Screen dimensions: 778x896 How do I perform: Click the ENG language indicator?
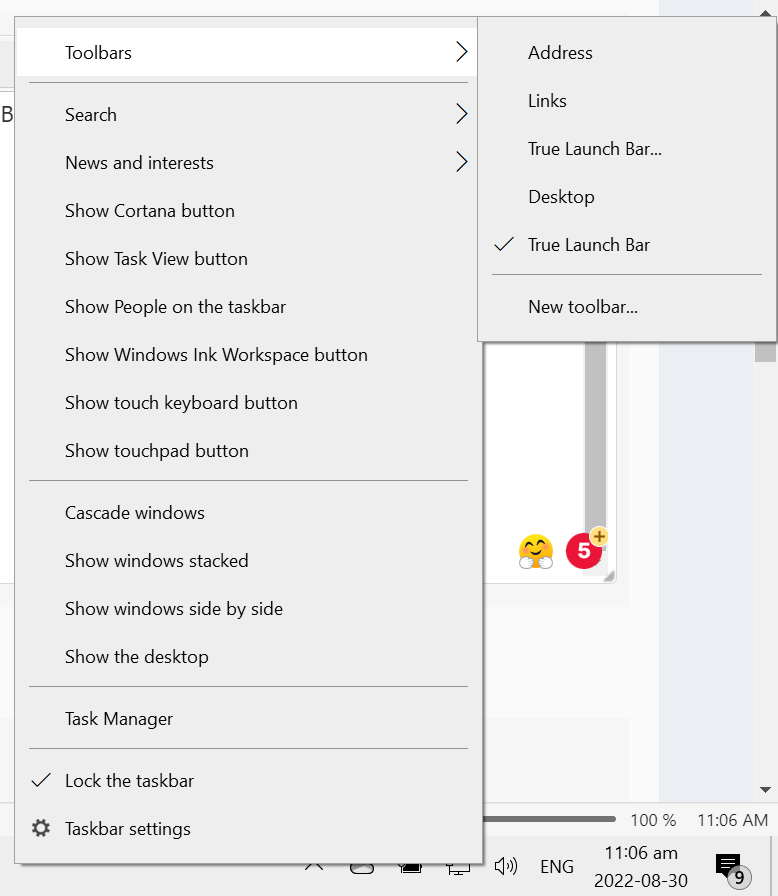[557, 867]
